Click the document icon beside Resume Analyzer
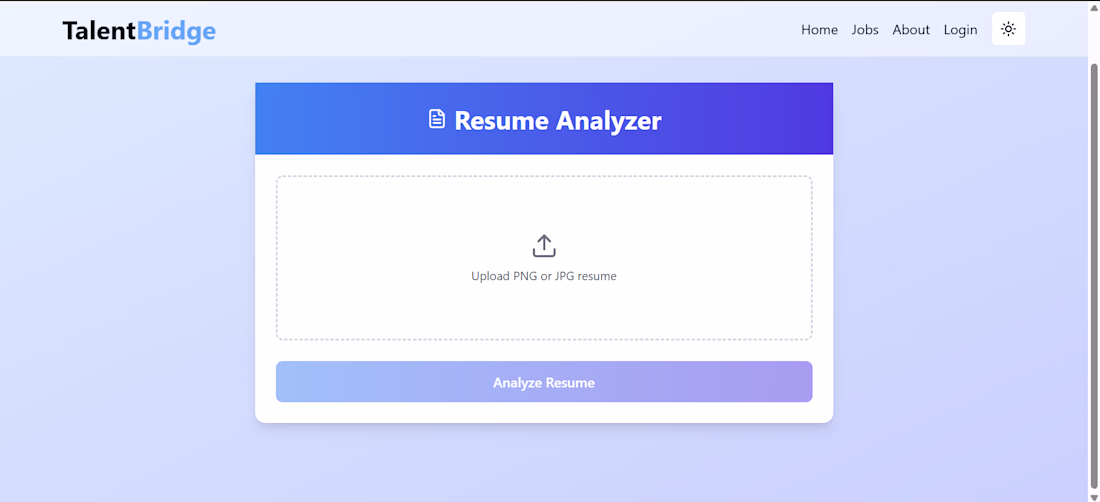Image resolution: width=1100 pixels, height=502 pixels. (437, 119)
